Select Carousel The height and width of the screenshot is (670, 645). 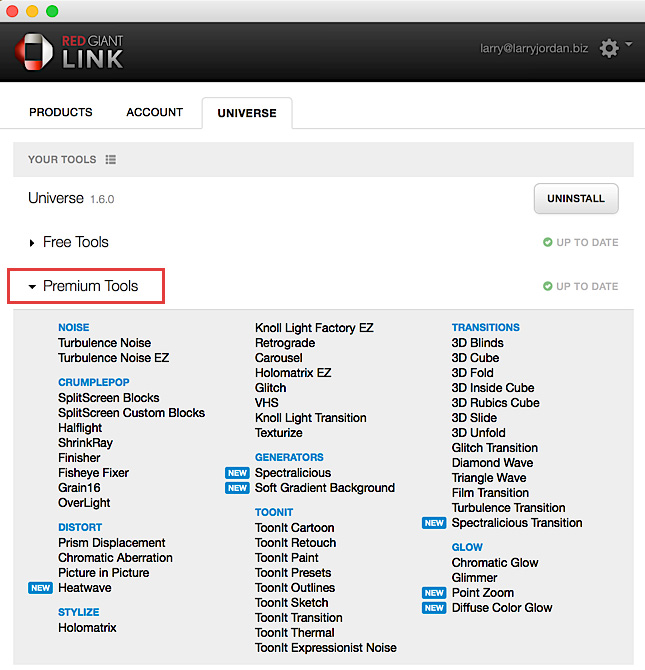[279, 358]
